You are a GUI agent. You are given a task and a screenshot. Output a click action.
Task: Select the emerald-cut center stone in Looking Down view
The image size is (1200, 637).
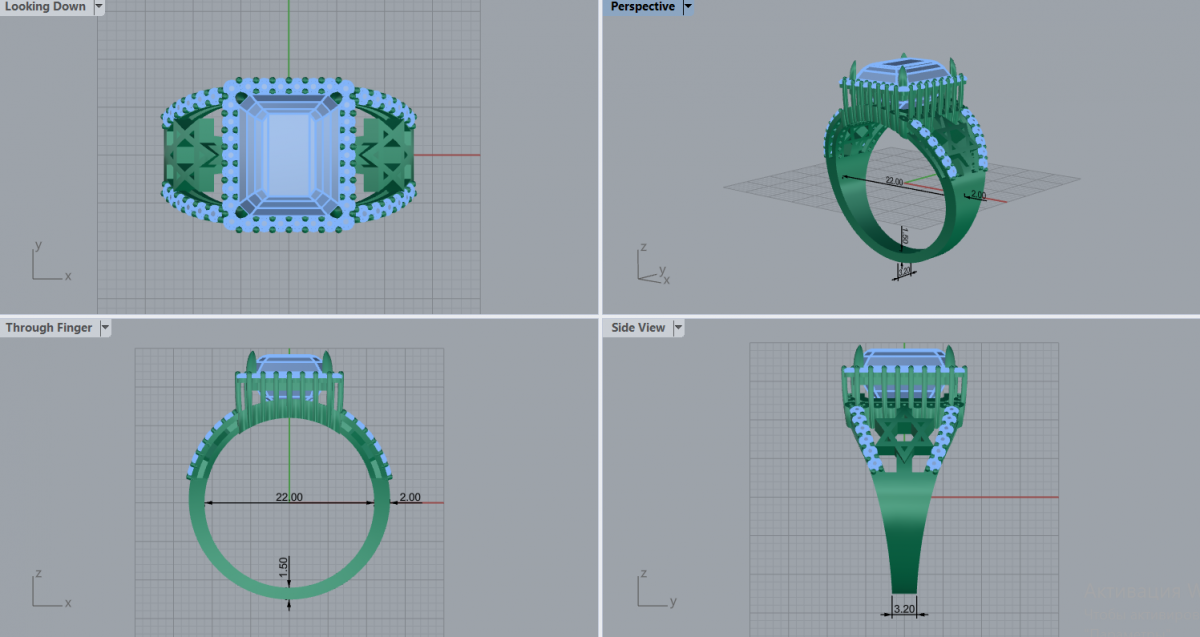click(x=290, y=155)
